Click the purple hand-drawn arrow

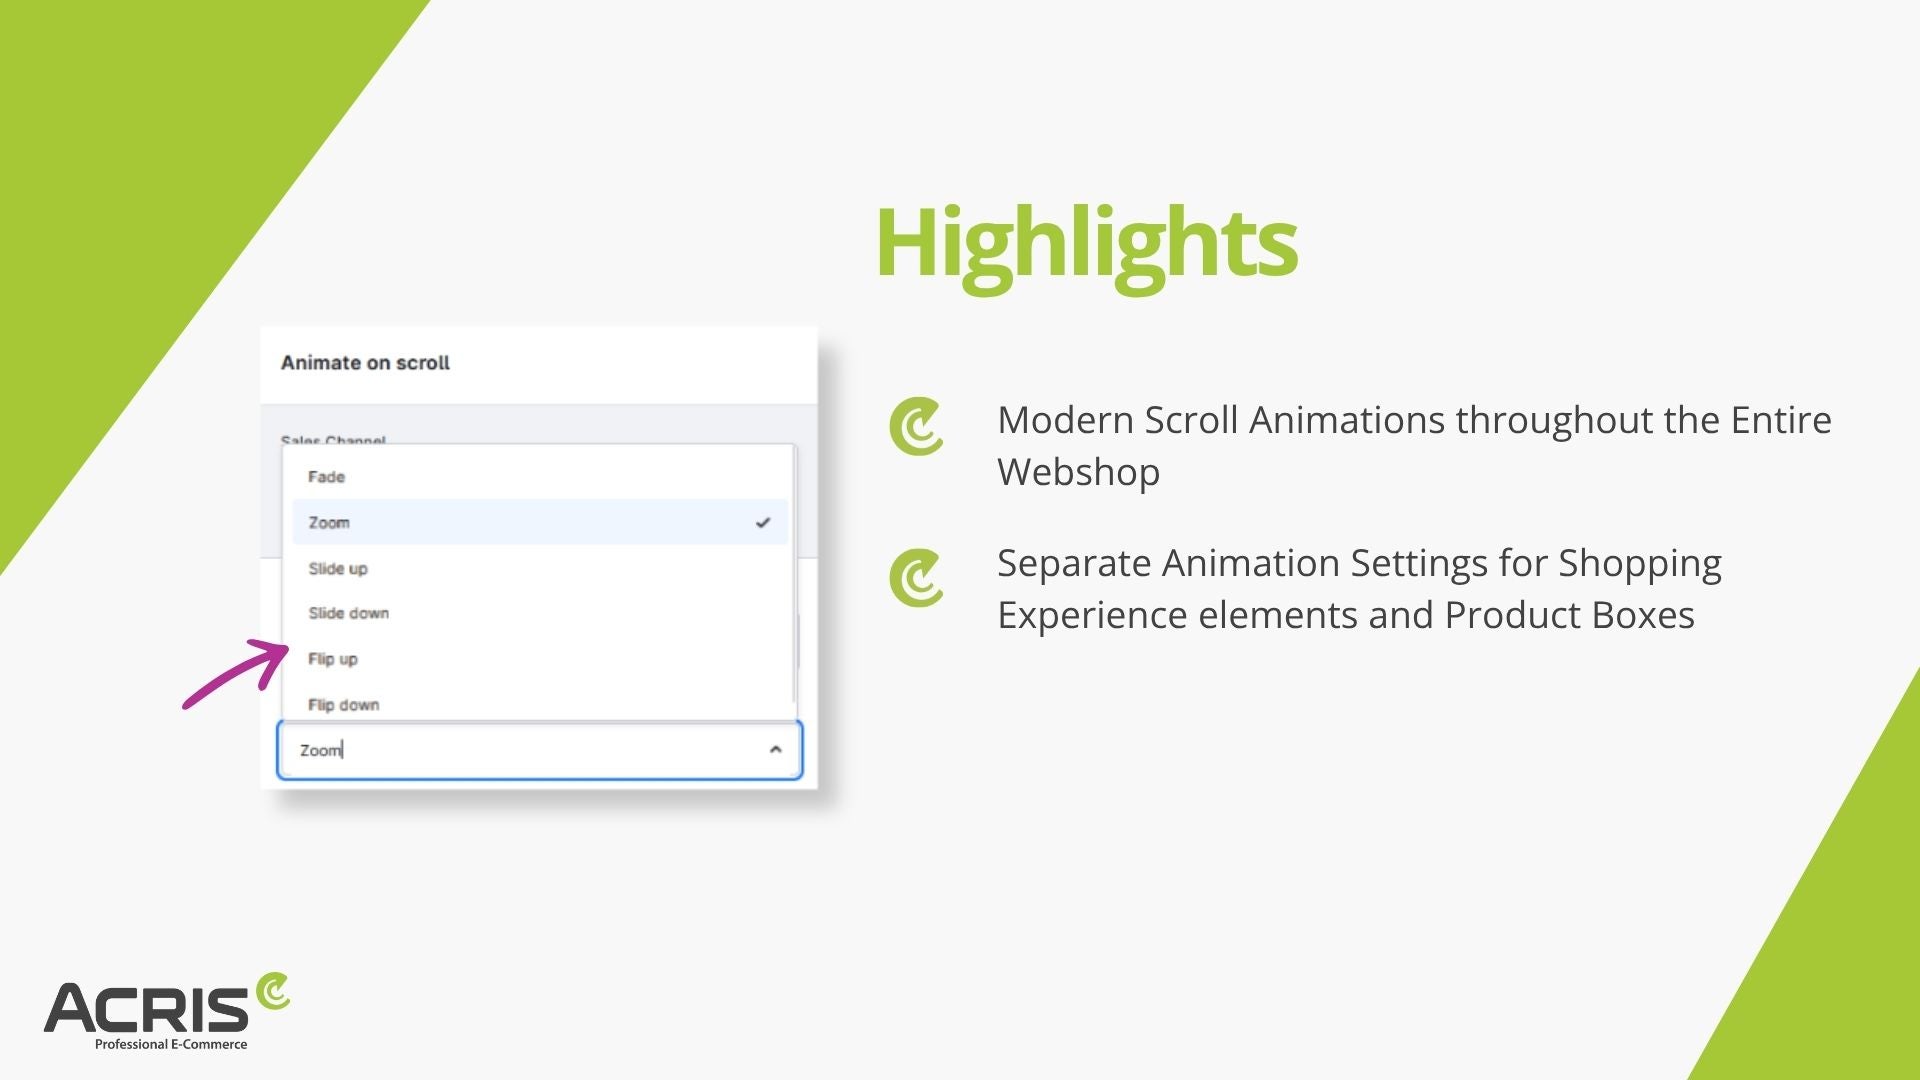tap(236, 672)
